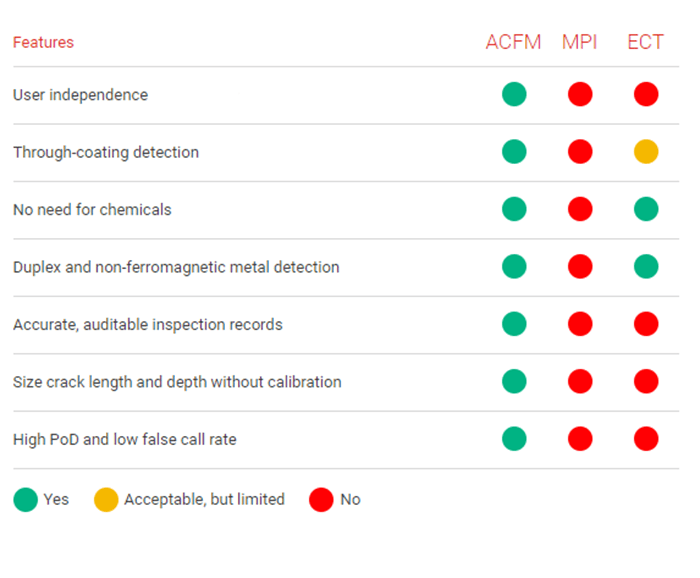This screenshot has width=700, height=578.
Task: Click the Features header label
Action: click(43, 42)
